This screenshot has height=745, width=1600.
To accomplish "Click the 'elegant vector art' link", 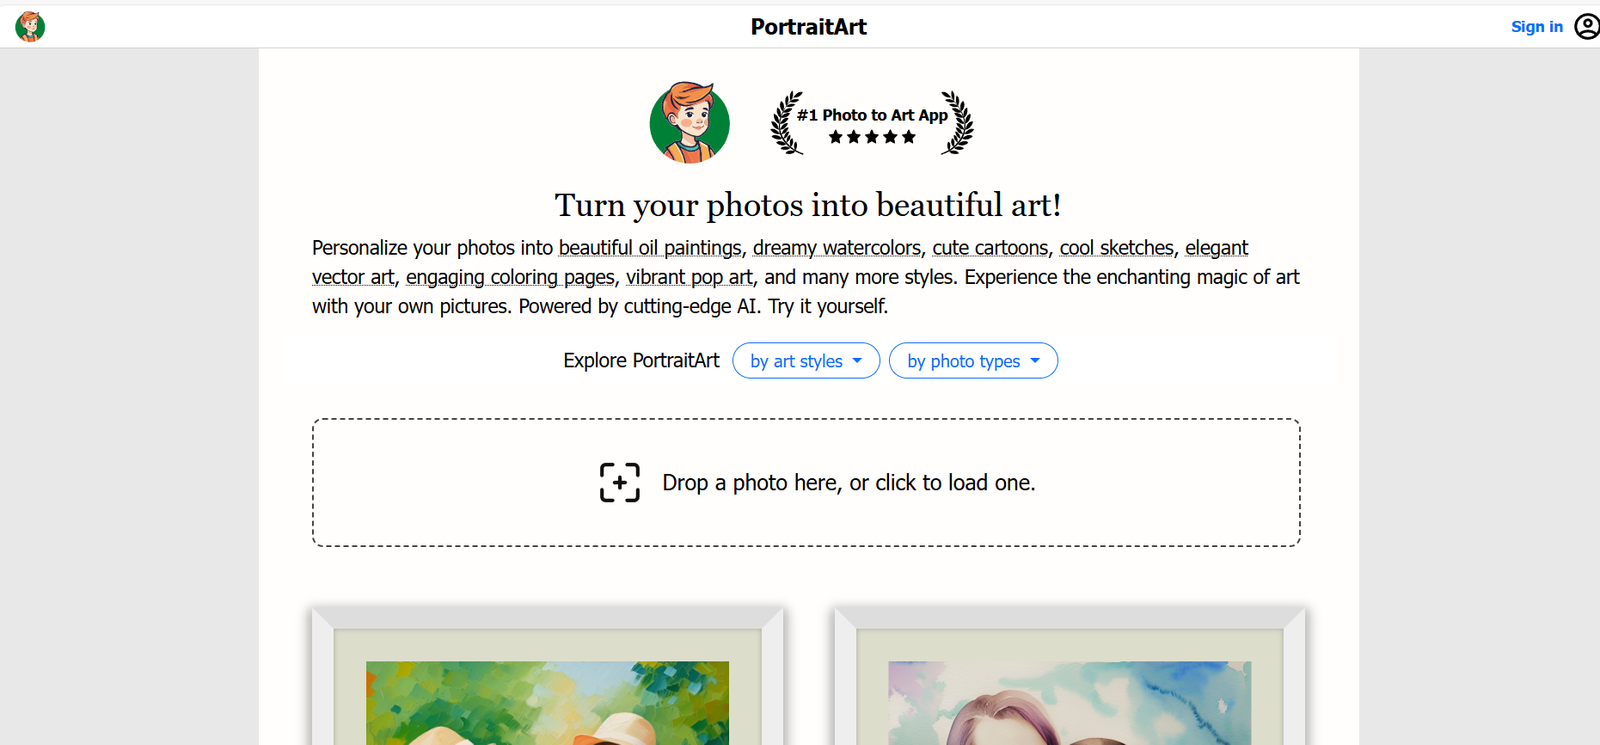I will 1216,248.
